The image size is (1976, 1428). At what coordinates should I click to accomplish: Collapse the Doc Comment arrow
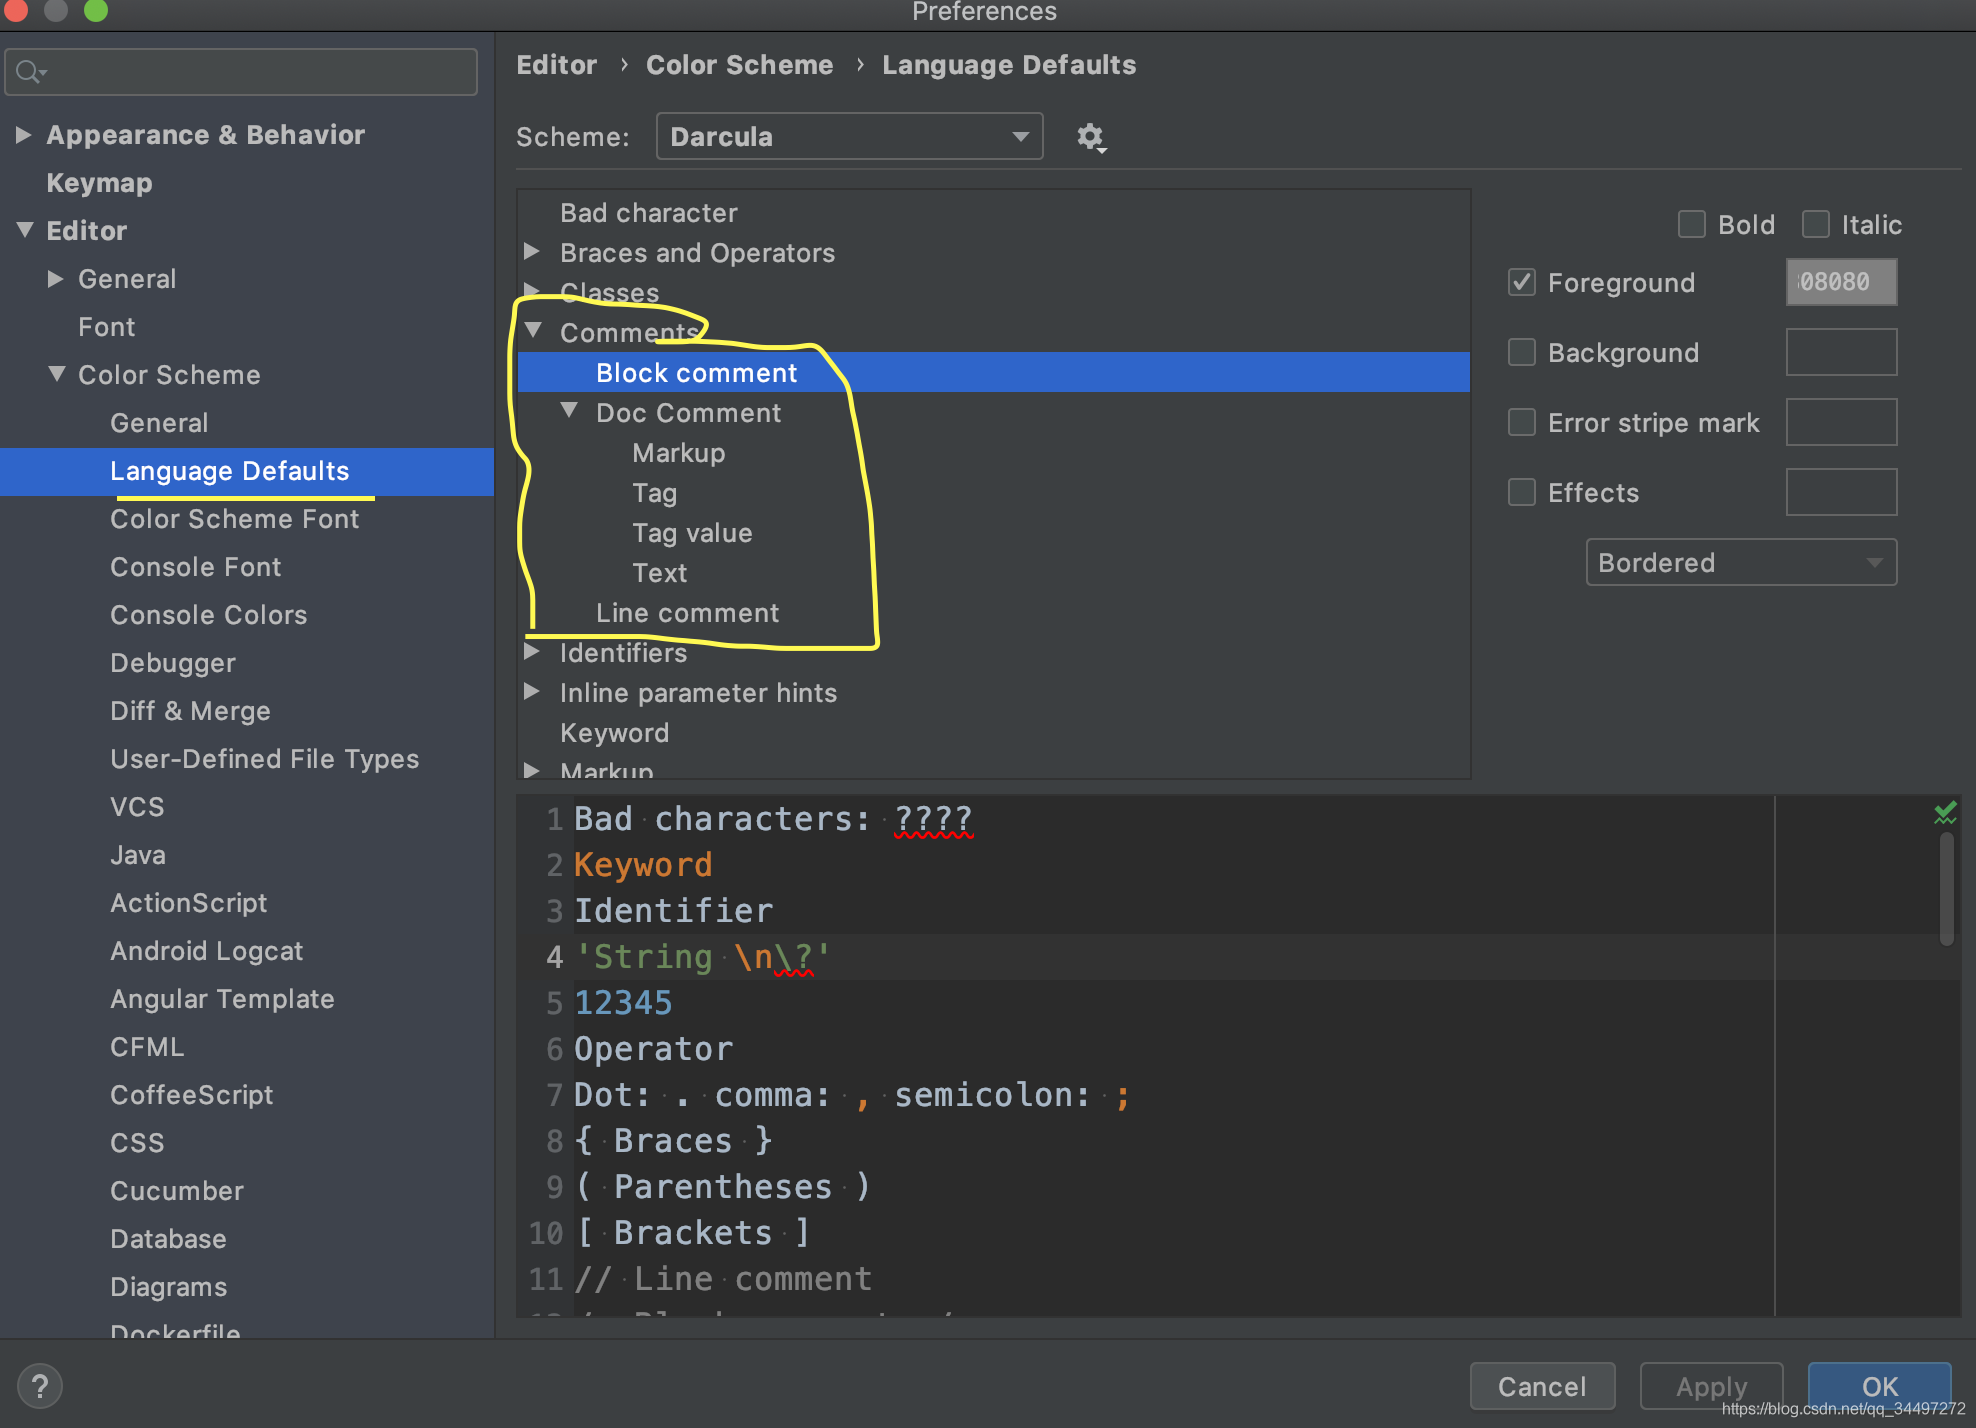[x=569, y=411]
